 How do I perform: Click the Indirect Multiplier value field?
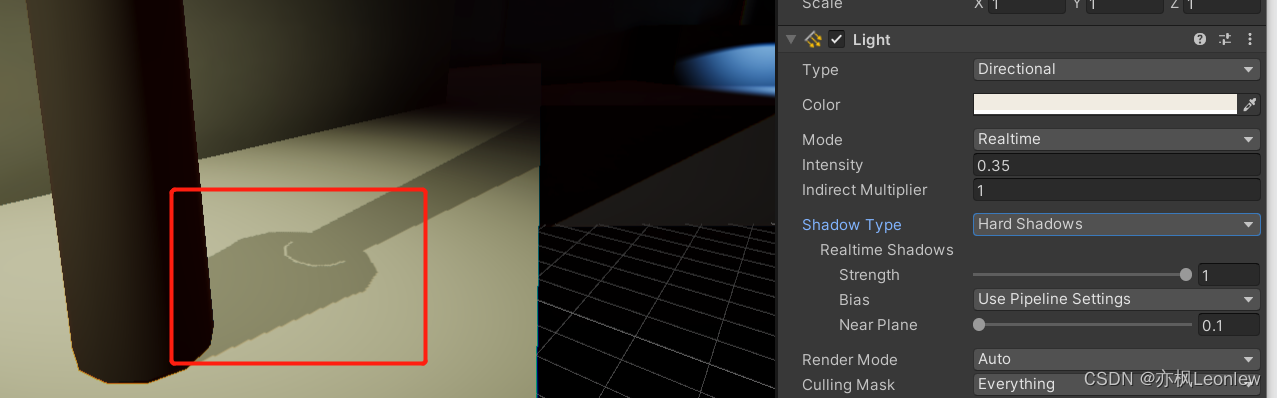click(1116, 190)
